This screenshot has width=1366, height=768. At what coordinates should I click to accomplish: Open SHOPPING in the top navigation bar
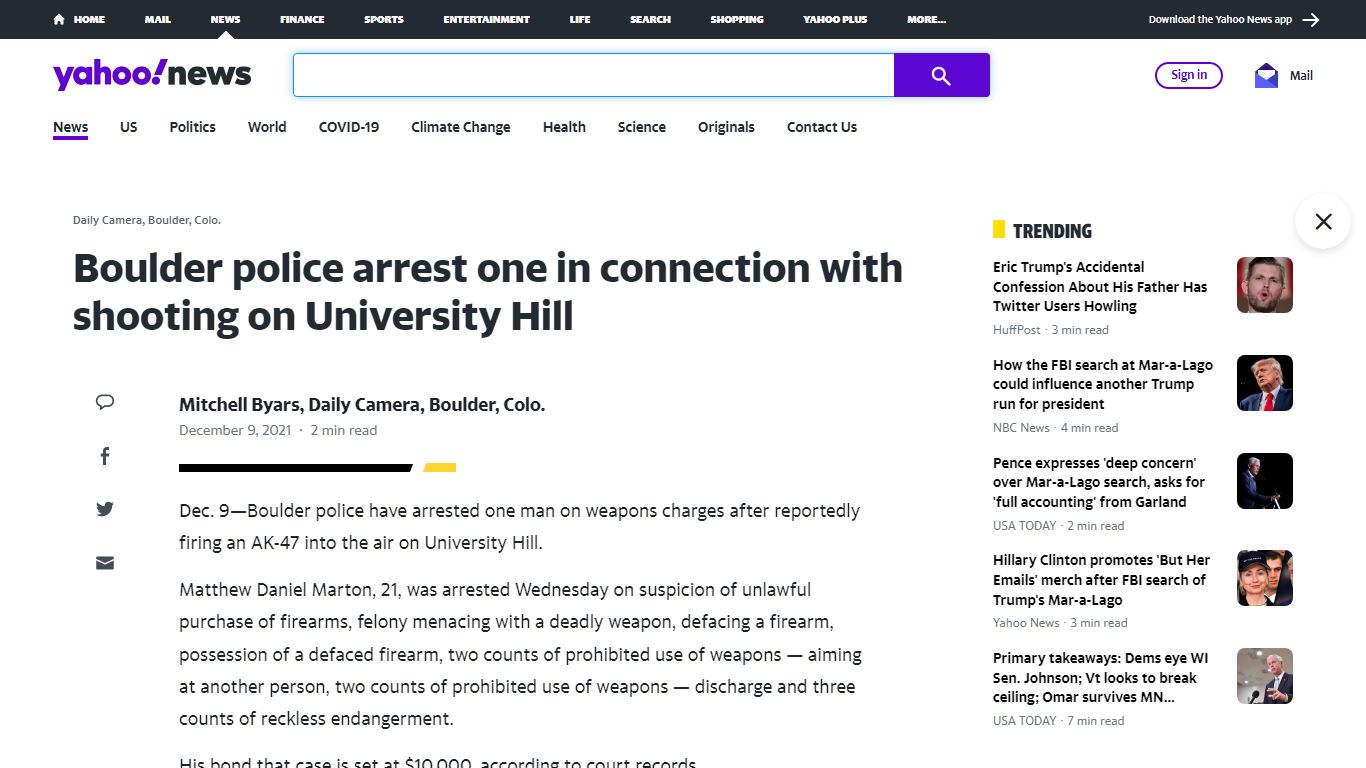point(737,19)
